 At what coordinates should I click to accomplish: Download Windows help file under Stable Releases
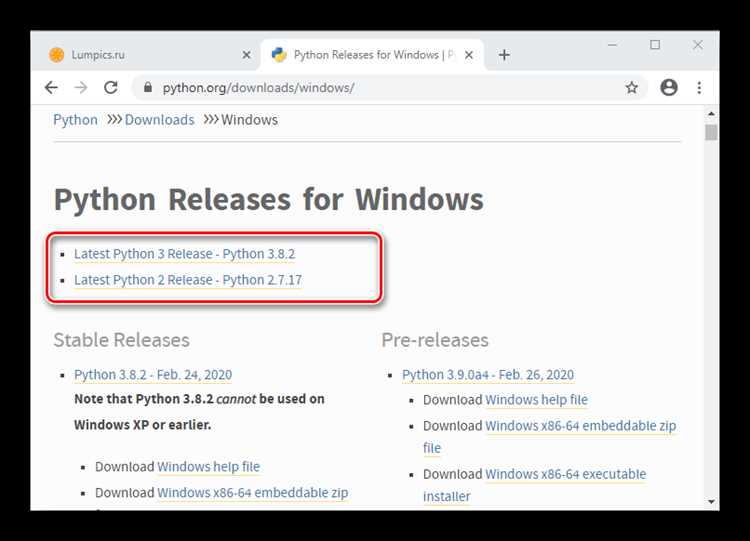tap(209, 466)
